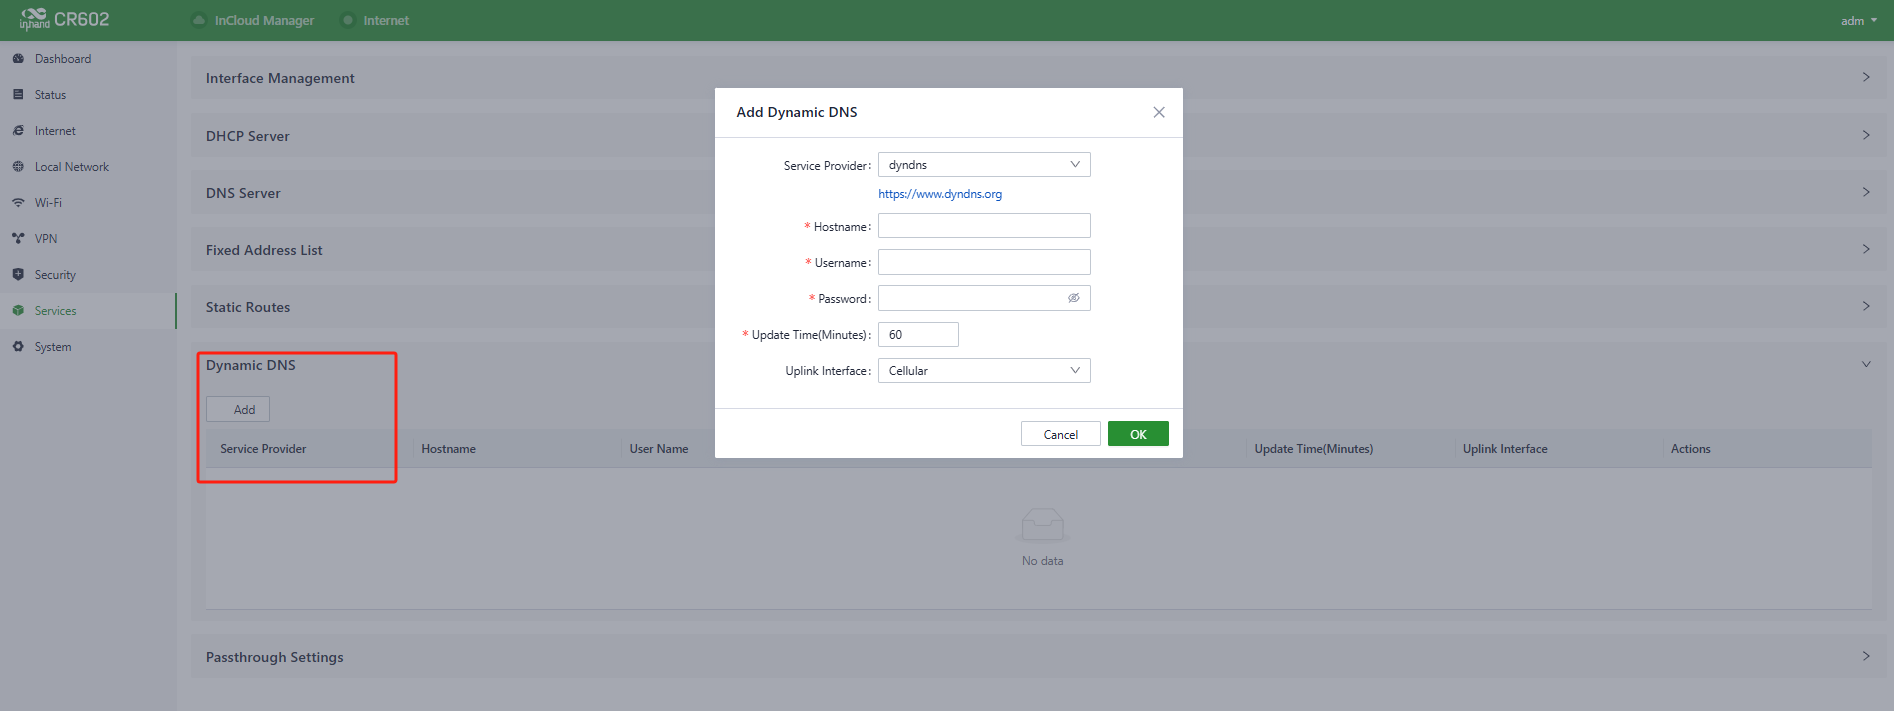The height and width of the screenshot is (711, 1894).
Task: Expand the Fixed Address List section
Action: pos(1866,249)
